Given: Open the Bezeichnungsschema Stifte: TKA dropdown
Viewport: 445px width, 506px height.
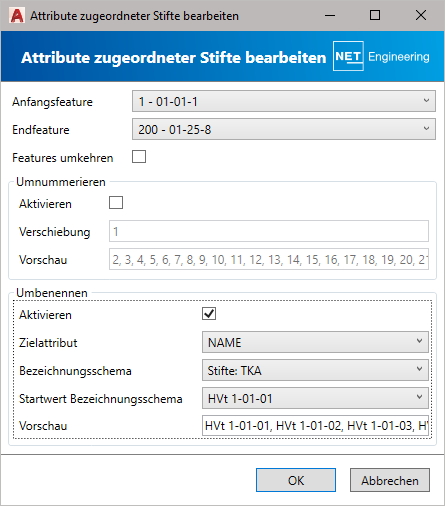Looking at the screenshot, I should pos(315,370).
